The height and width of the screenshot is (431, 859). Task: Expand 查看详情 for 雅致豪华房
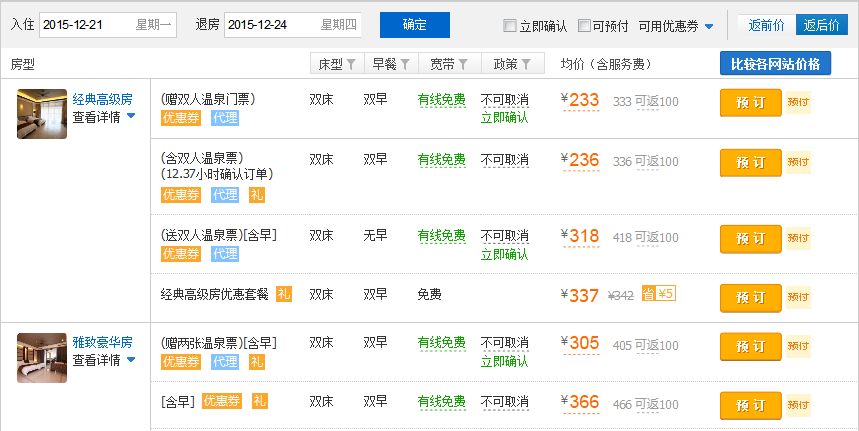[103, 360]
